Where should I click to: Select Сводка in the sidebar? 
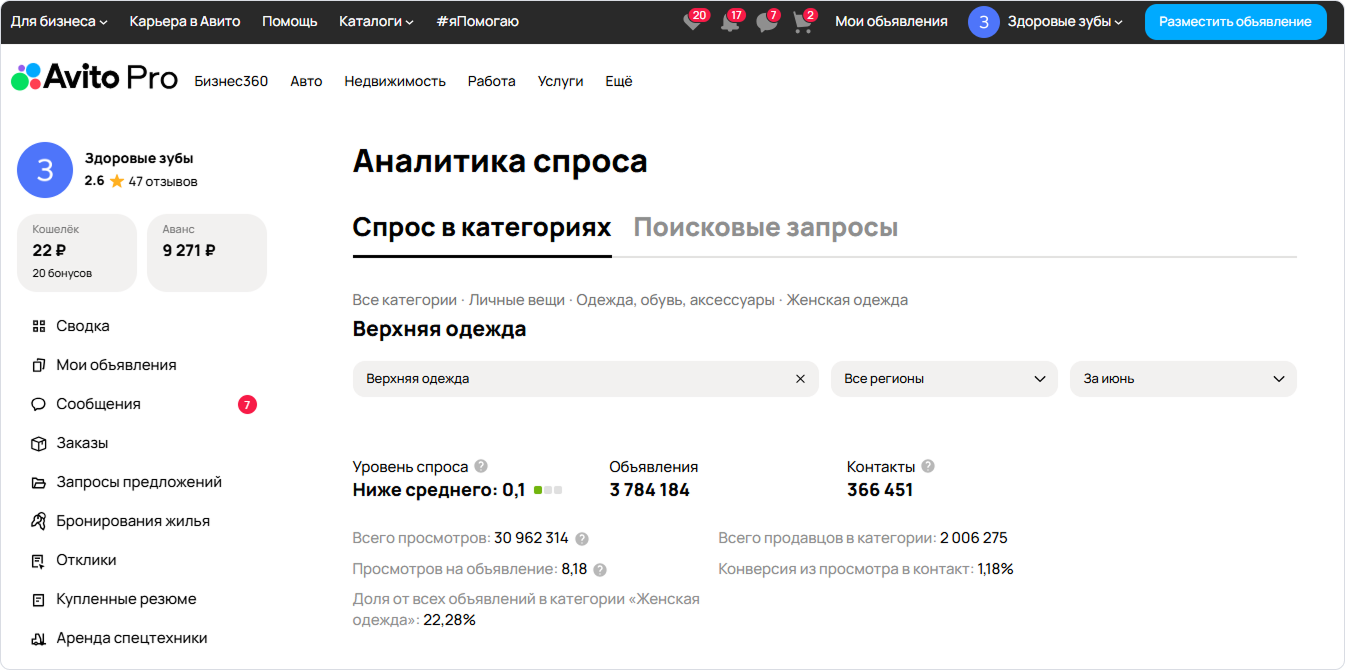click(82, 326)
